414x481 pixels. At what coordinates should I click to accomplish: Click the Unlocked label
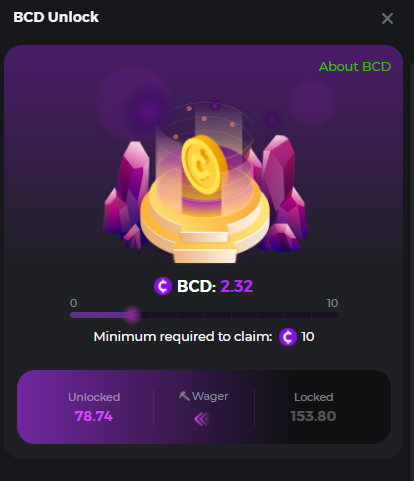(94, 397)
